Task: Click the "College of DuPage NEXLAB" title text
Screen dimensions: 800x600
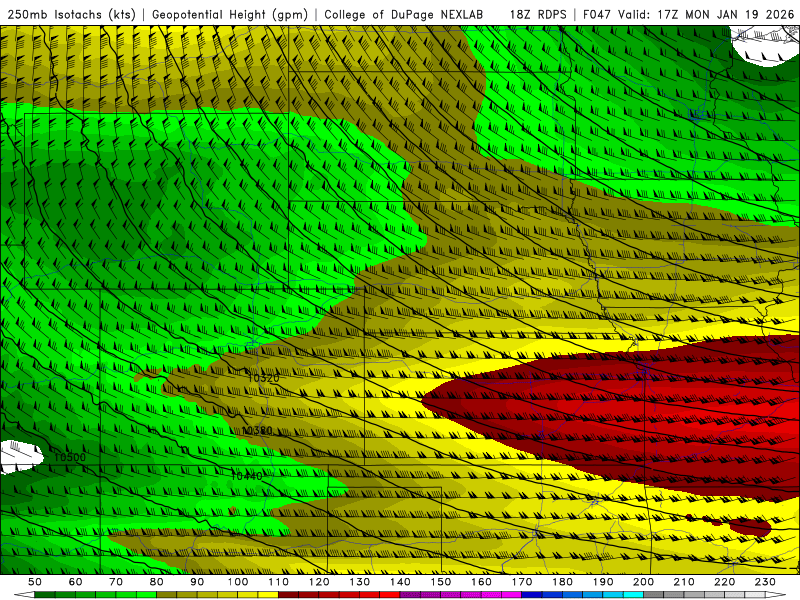Action: [403, 14]
